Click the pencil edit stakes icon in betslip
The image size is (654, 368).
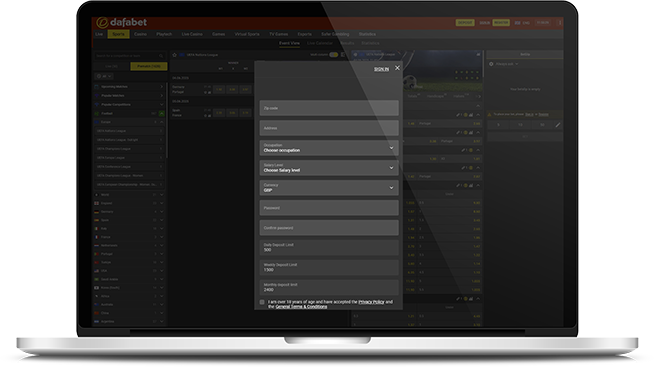(x=558, y=125)
